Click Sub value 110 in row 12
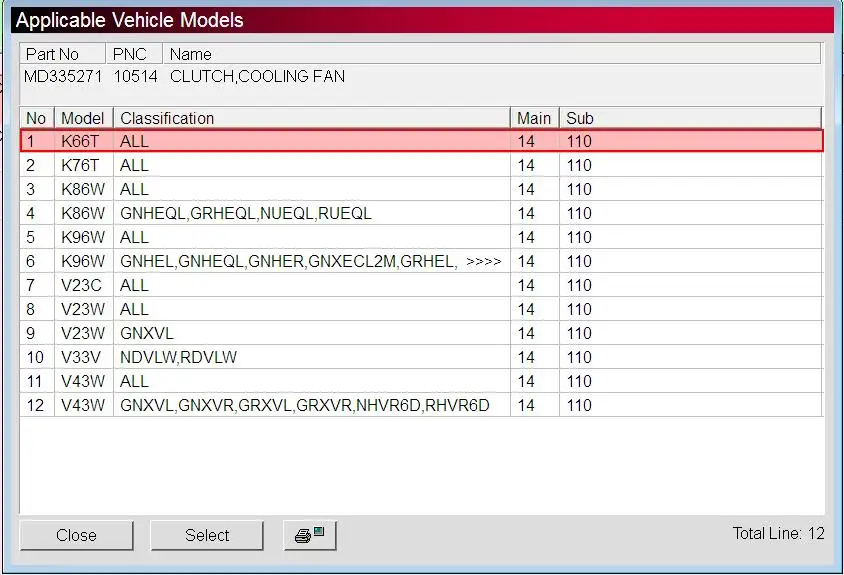 [x=579, y=405]
